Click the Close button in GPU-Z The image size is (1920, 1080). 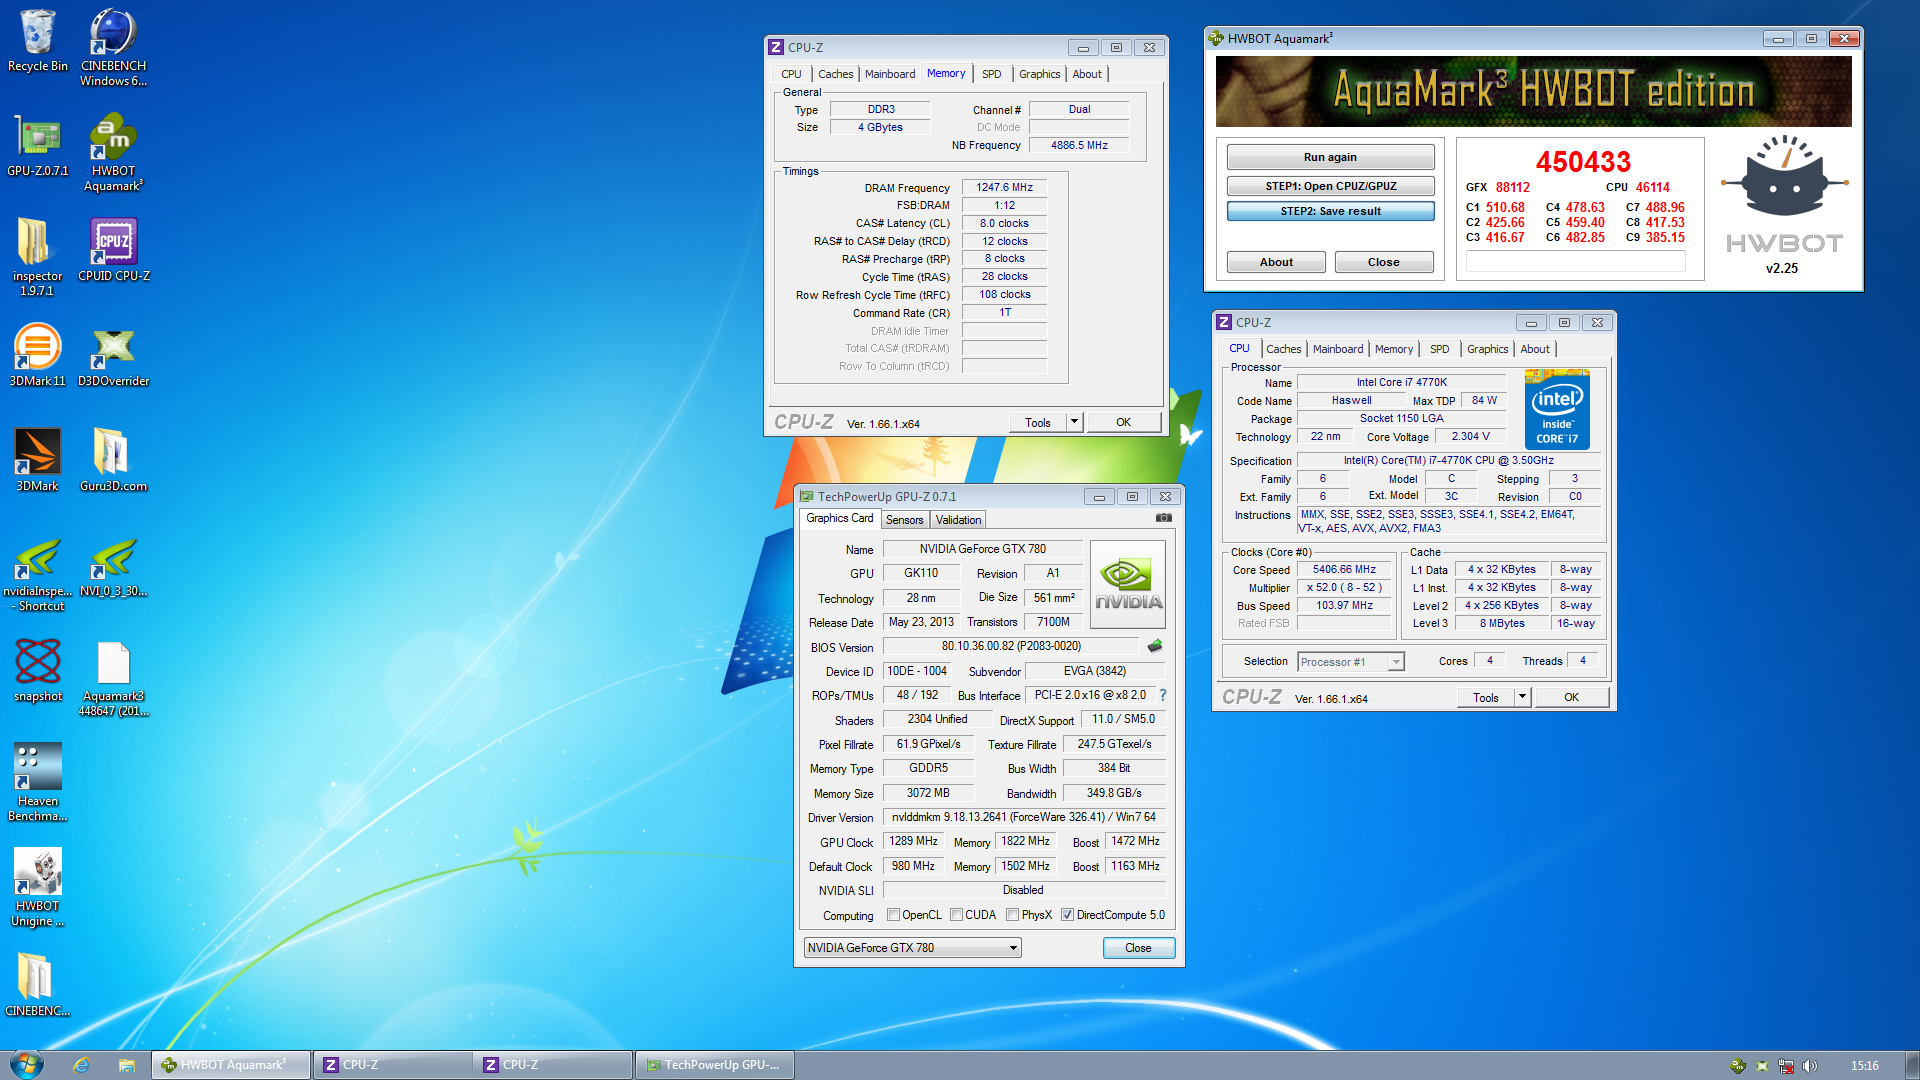click(x=1138, y=948)
